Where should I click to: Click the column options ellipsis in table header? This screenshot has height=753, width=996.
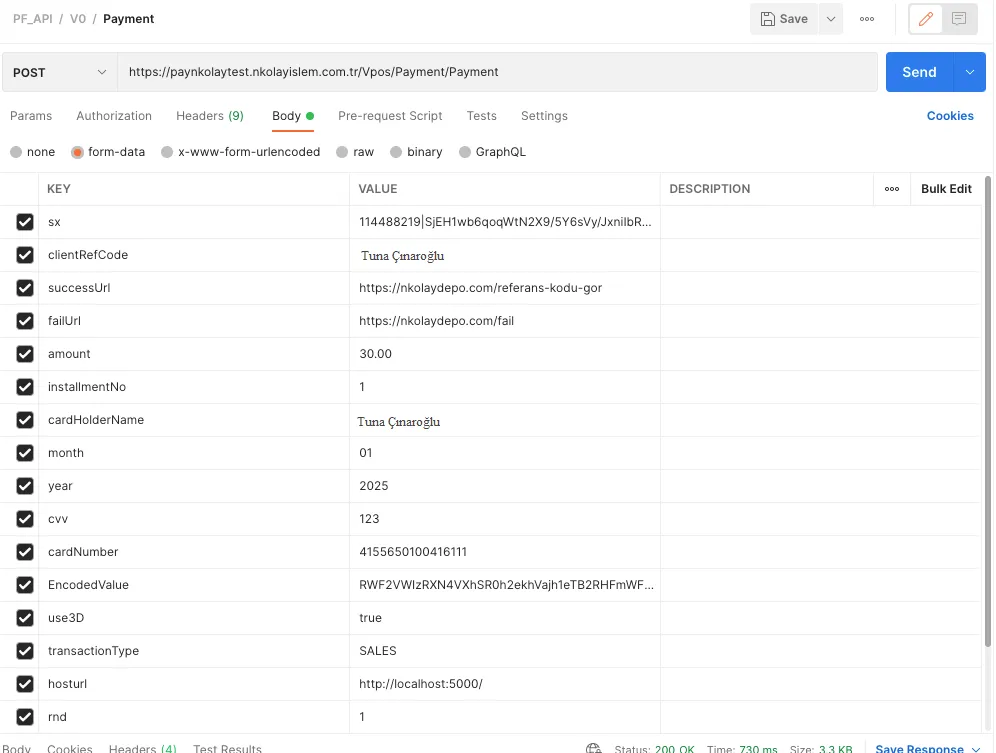click(892, 189)
